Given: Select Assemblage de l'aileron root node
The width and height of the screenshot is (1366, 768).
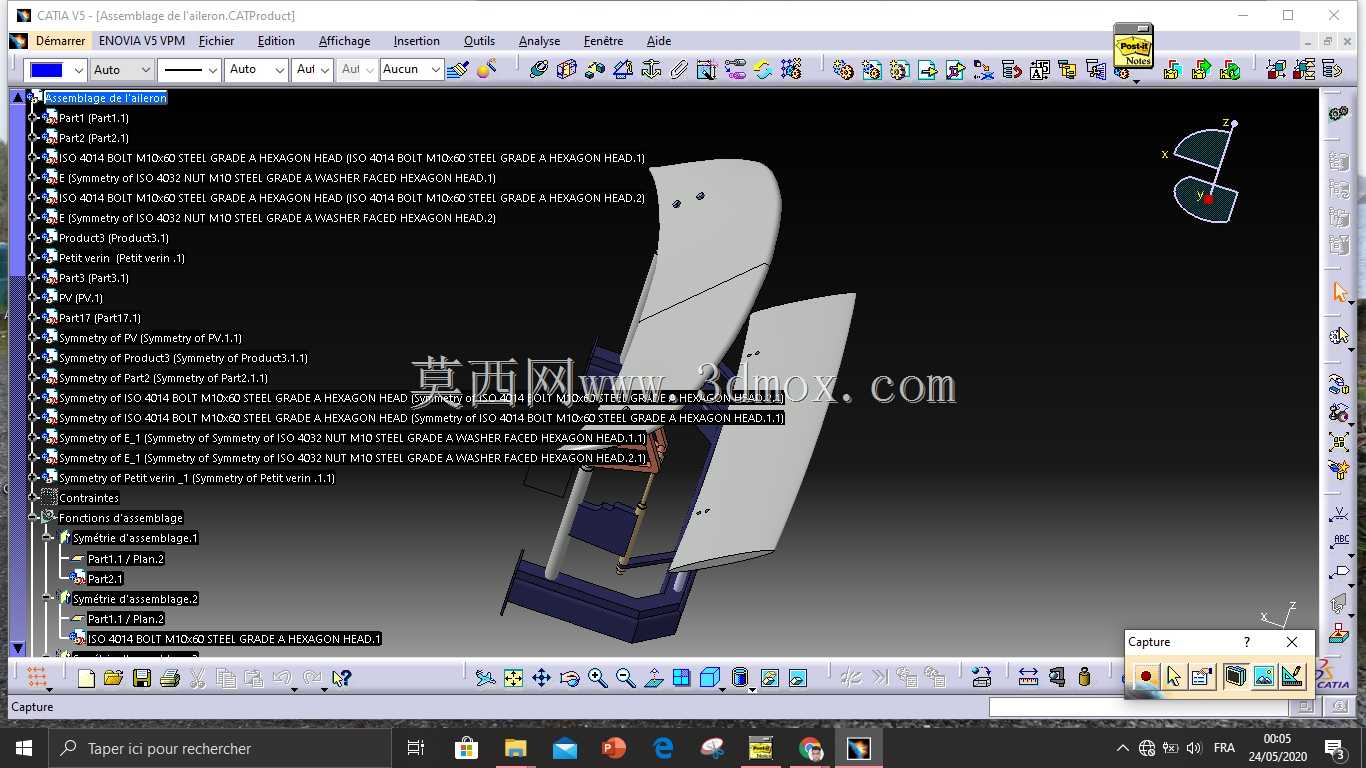Looking at the screenshot, I should click(106, 98).
